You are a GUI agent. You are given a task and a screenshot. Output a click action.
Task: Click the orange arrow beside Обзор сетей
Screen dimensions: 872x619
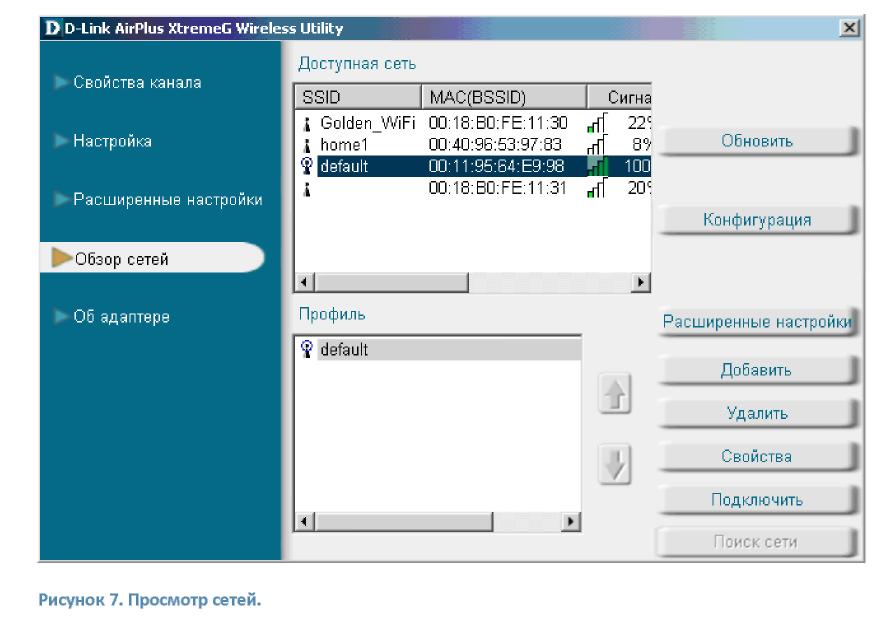click(x=61, y=257)
